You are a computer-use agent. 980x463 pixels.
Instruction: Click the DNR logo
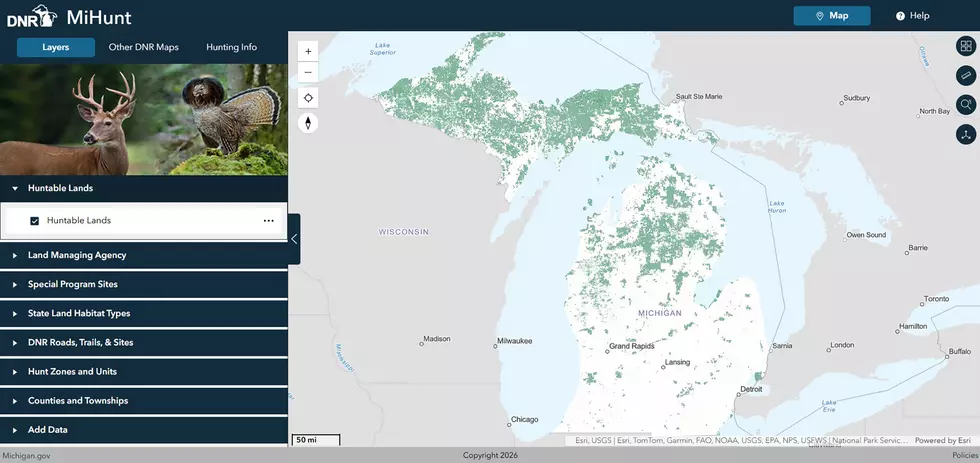click(32, 17)
